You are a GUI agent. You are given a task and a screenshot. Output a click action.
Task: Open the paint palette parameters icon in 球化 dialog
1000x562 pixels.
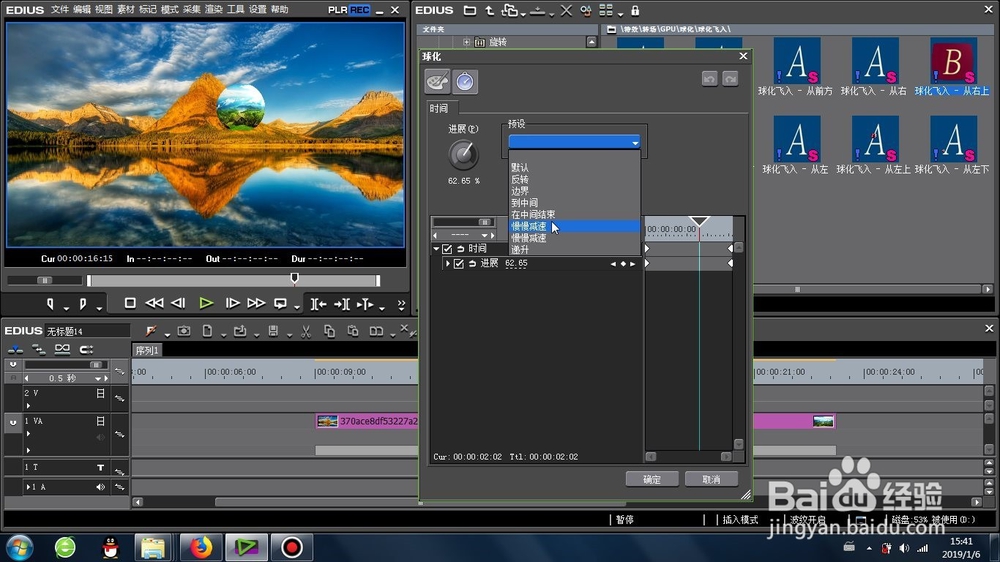(438, 82)
